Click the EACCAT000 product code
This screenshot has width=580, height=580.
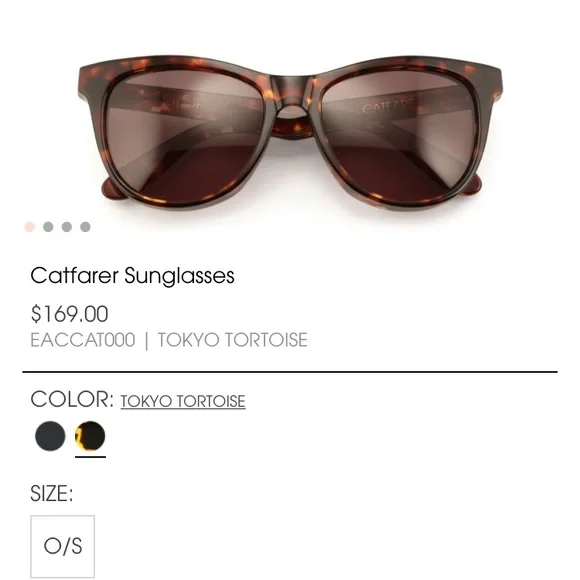pos(83,340)
